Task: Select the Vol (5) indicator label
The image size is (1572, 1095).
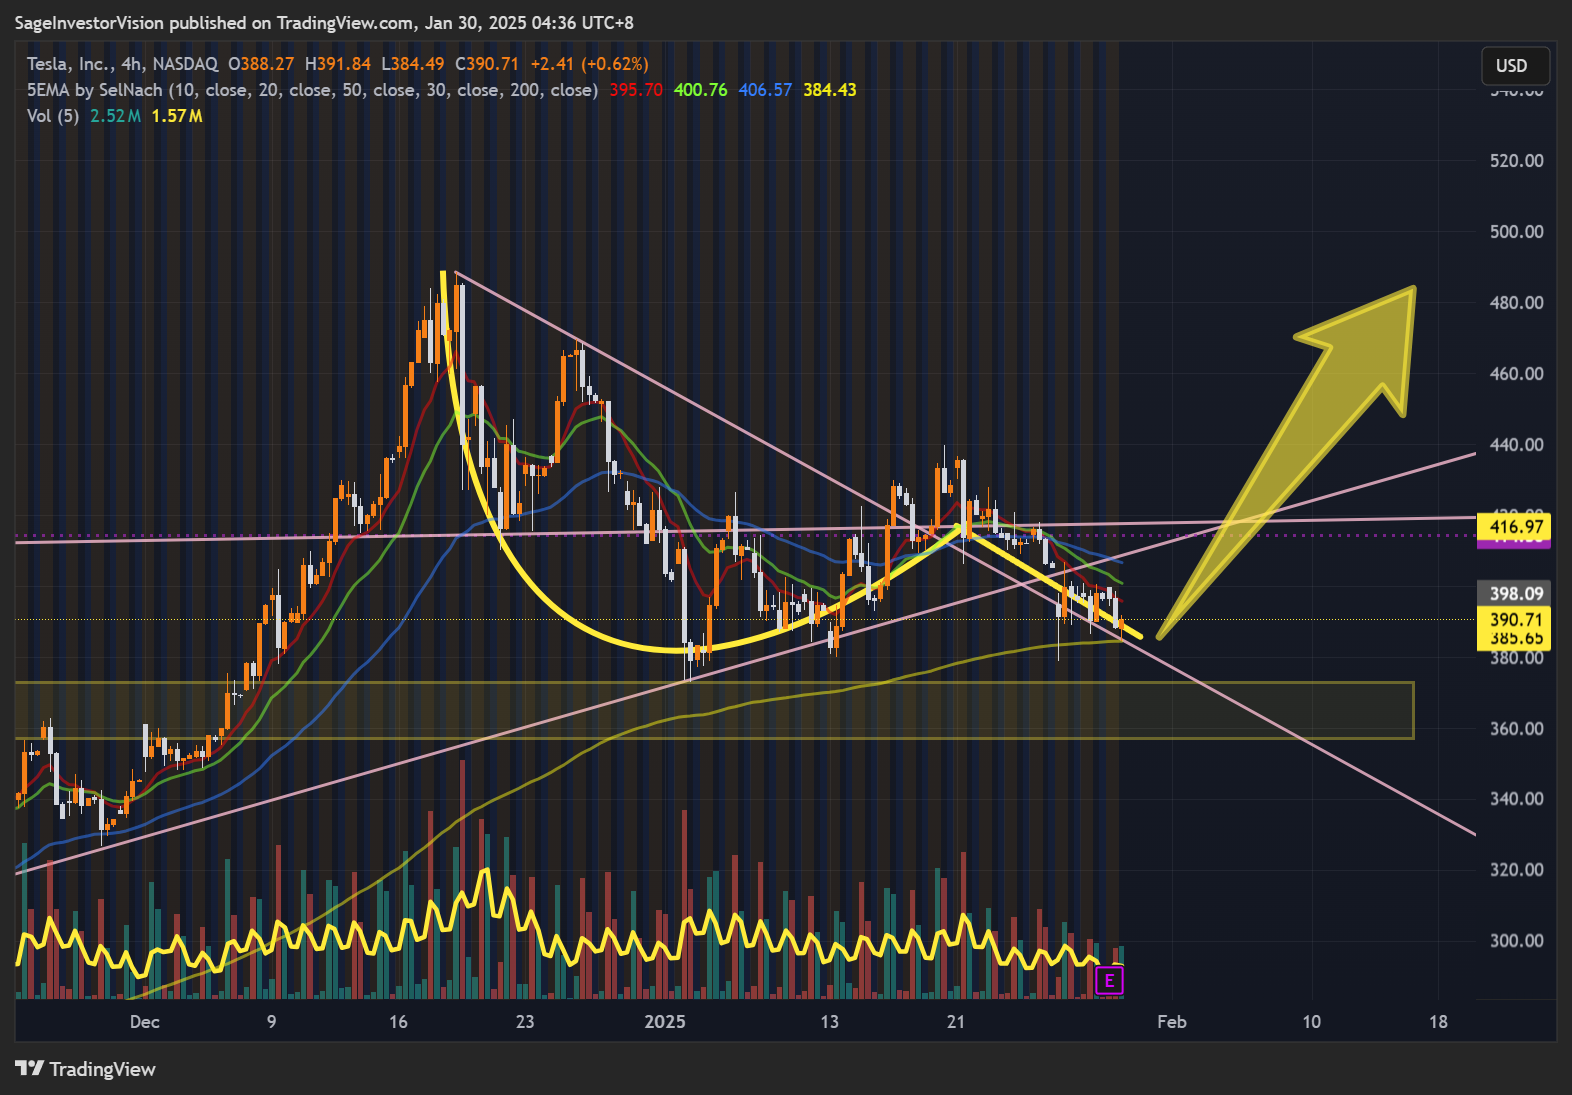Action: 53,116
